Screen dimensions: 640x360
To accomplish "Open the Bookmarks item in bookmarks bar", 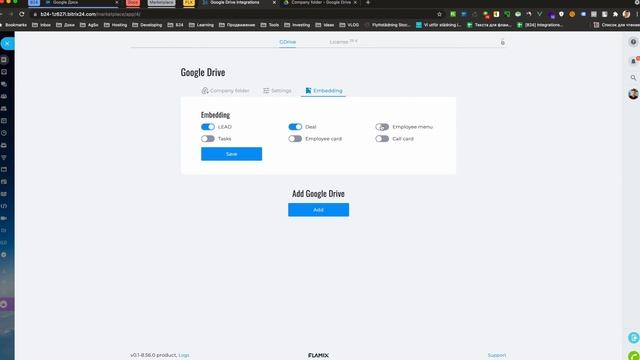I will coord(14,25).
